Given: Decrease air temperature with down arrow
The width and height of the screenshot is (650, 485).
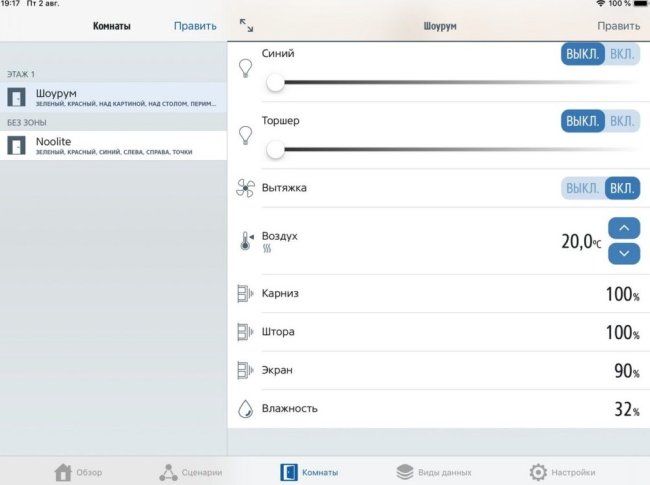Looking at the screenshot, I should coord(624,254).
